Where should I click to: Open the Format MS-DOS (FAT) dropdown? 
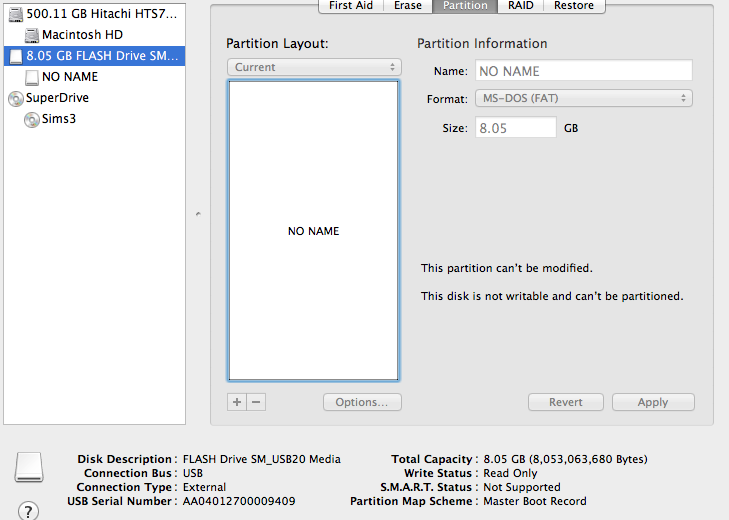click(584, 99)
